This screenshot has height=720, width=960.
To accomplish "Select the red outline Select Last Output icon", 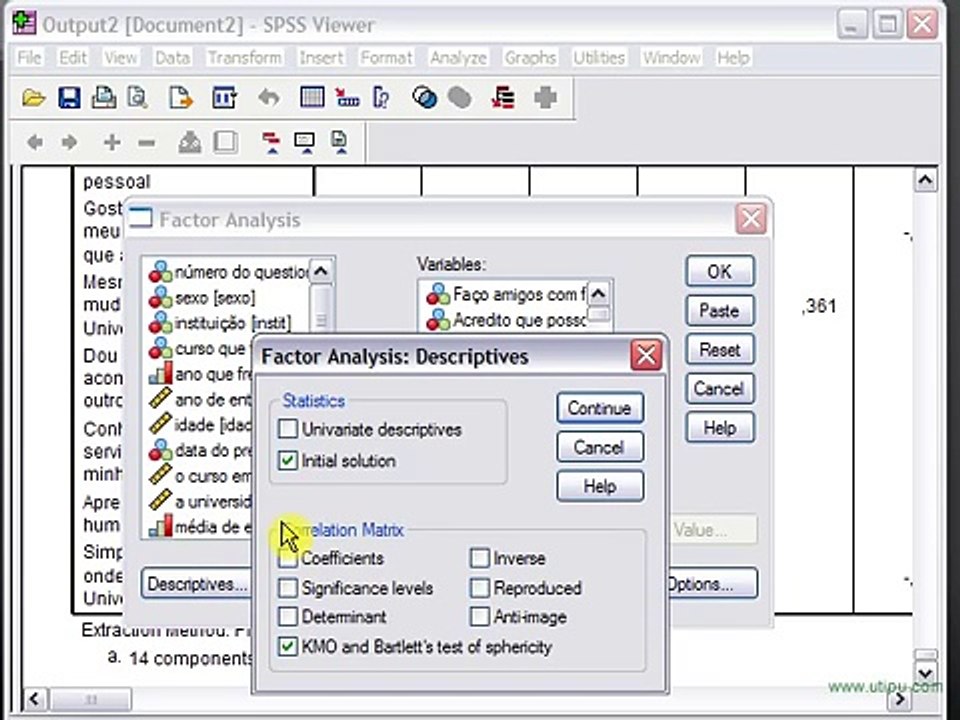I will click(x=503, y=98).
